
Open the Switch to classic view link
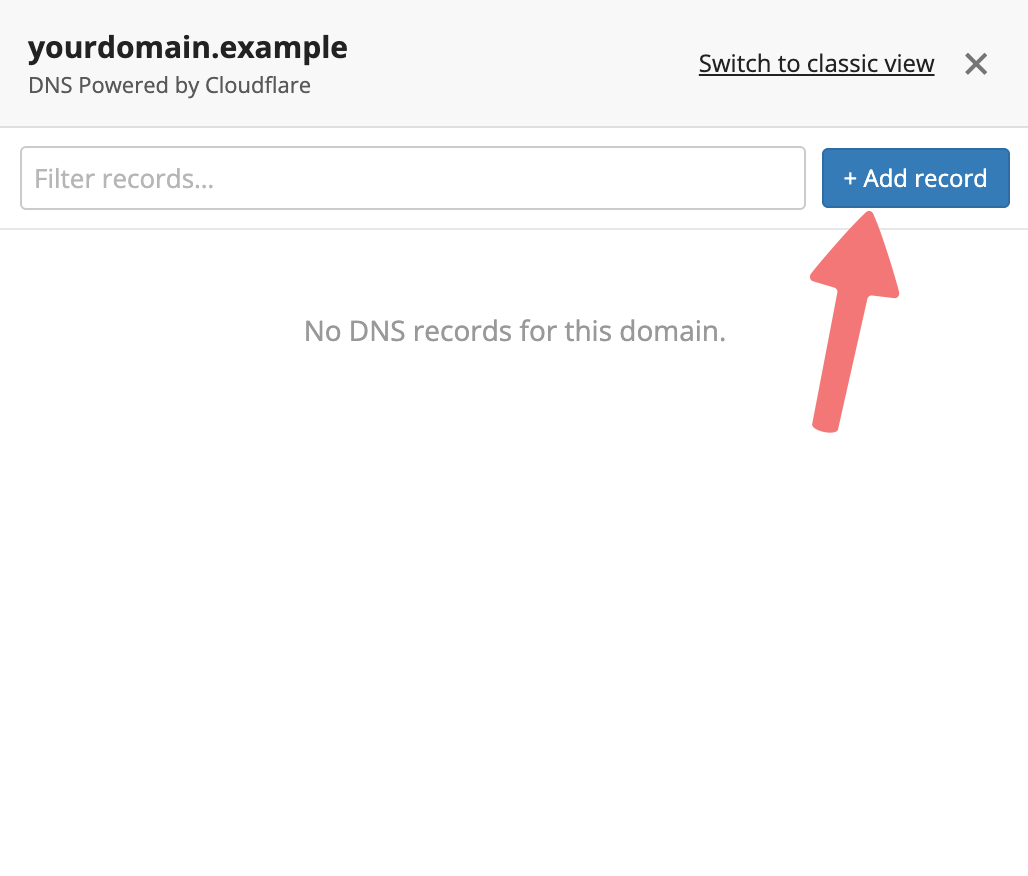[x=816, y=64]
